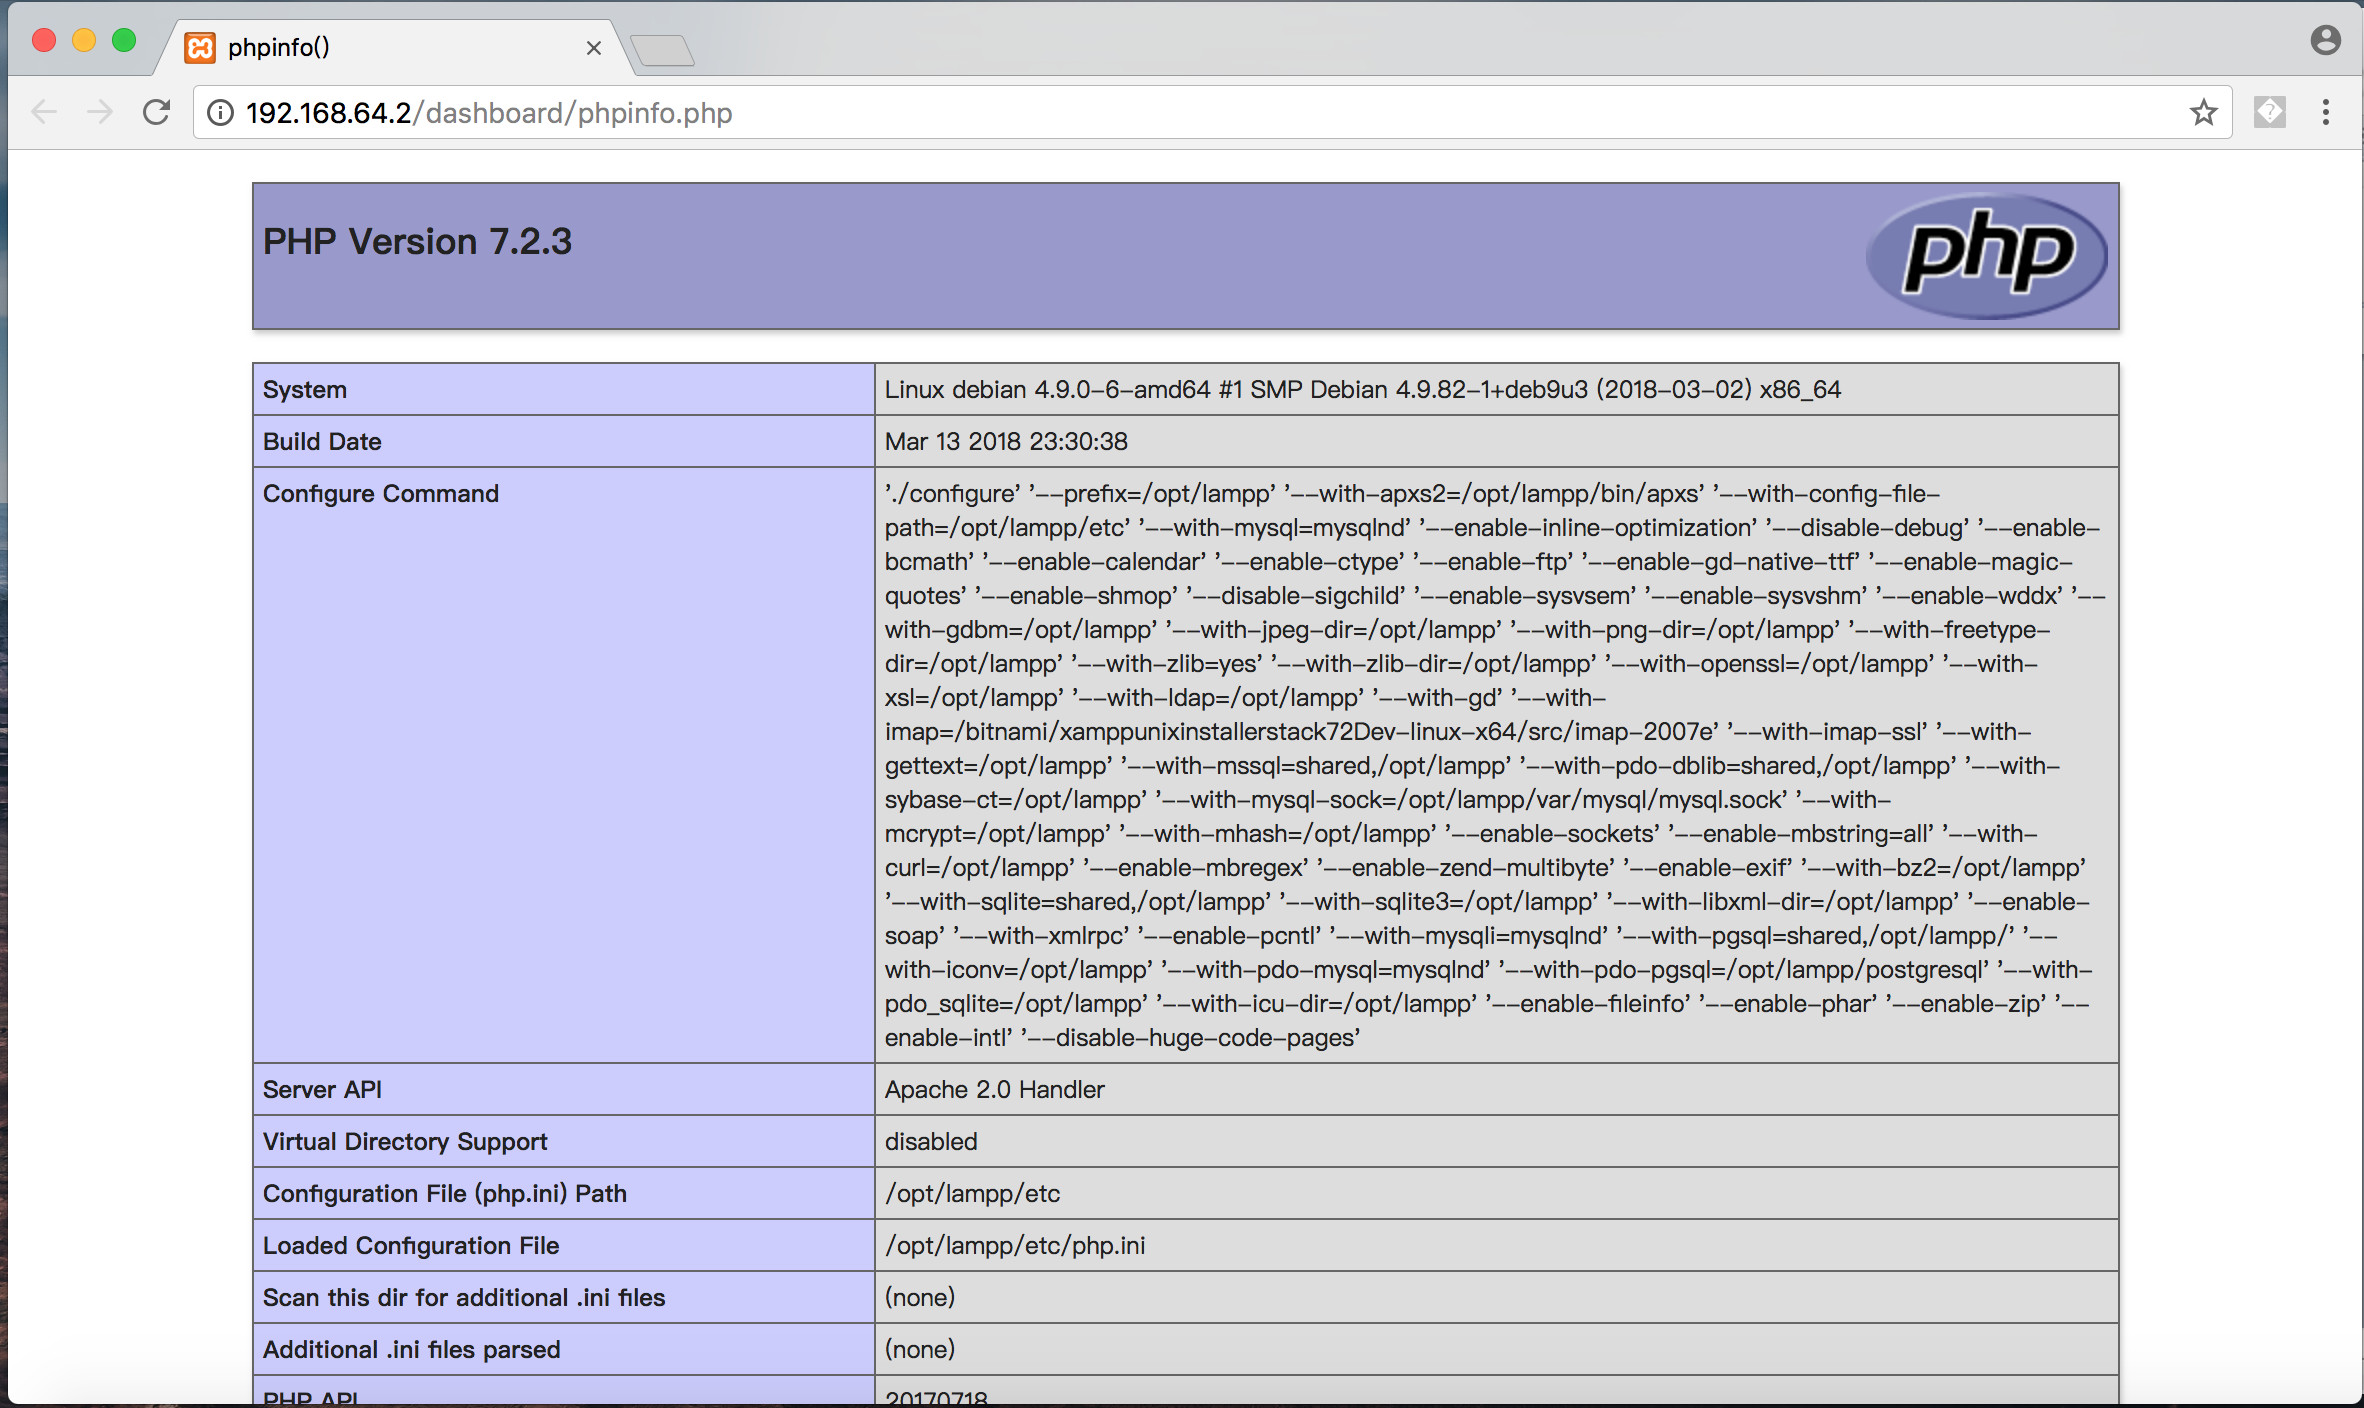The image size is (2364, 1408).
Task: Reload the phpinfo page
Action: (156, 112)
